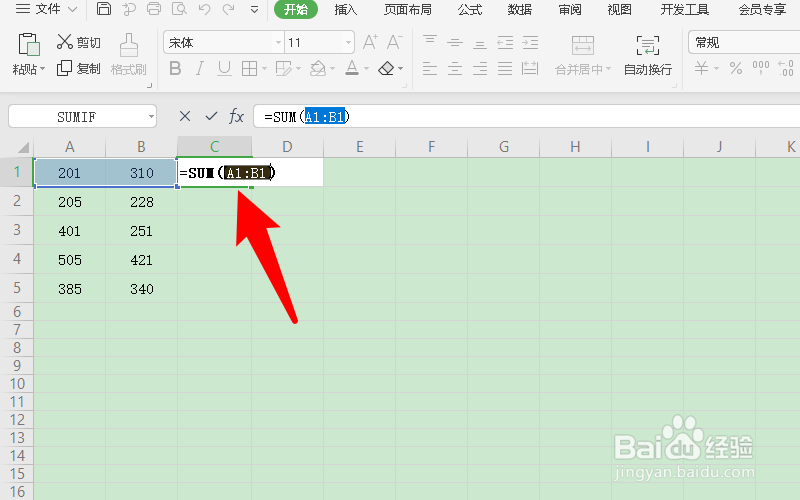Open the Clear eraser dropdown arrow
The image size is (800, 500).
(401, 69)
